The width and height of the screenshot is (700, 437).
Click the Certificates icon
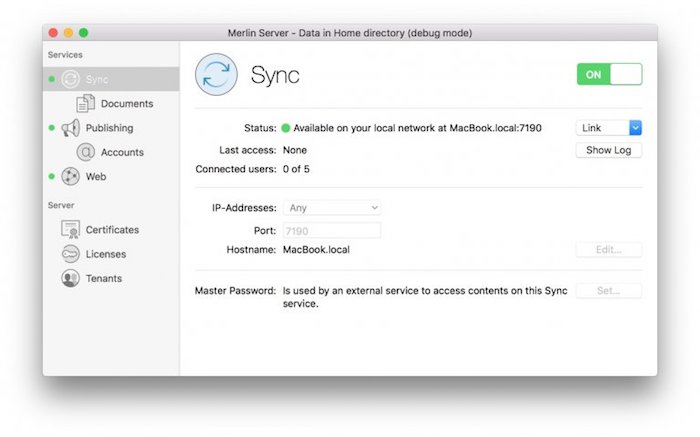(71, 229)
